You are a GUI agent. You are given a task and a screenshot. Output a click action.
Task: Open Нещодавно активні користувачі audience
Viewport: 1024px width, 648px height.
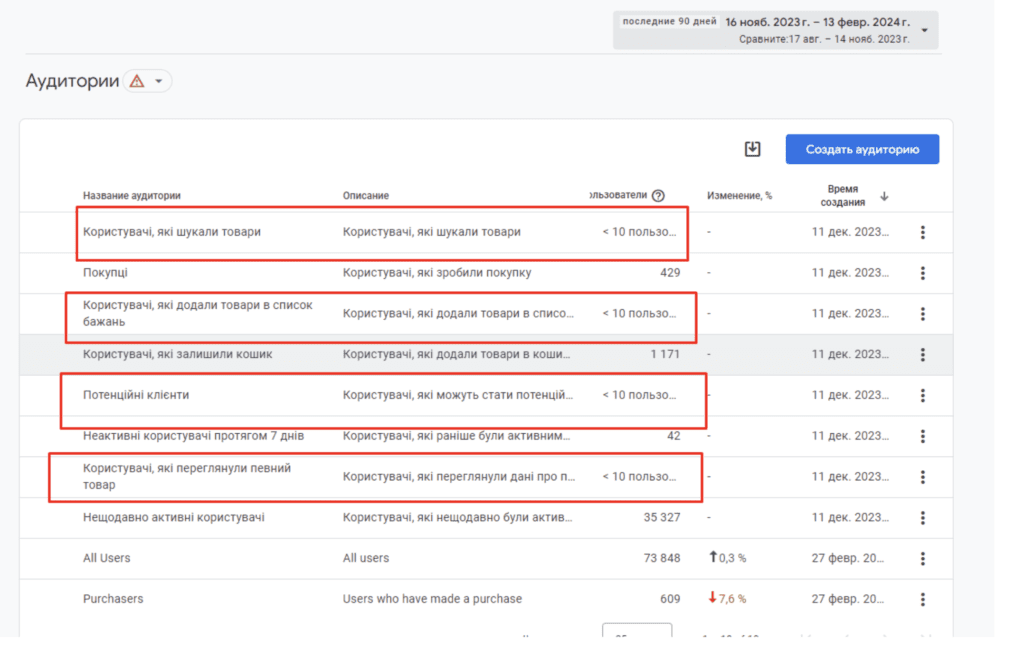pyautogui.click(x=174, y=517)
